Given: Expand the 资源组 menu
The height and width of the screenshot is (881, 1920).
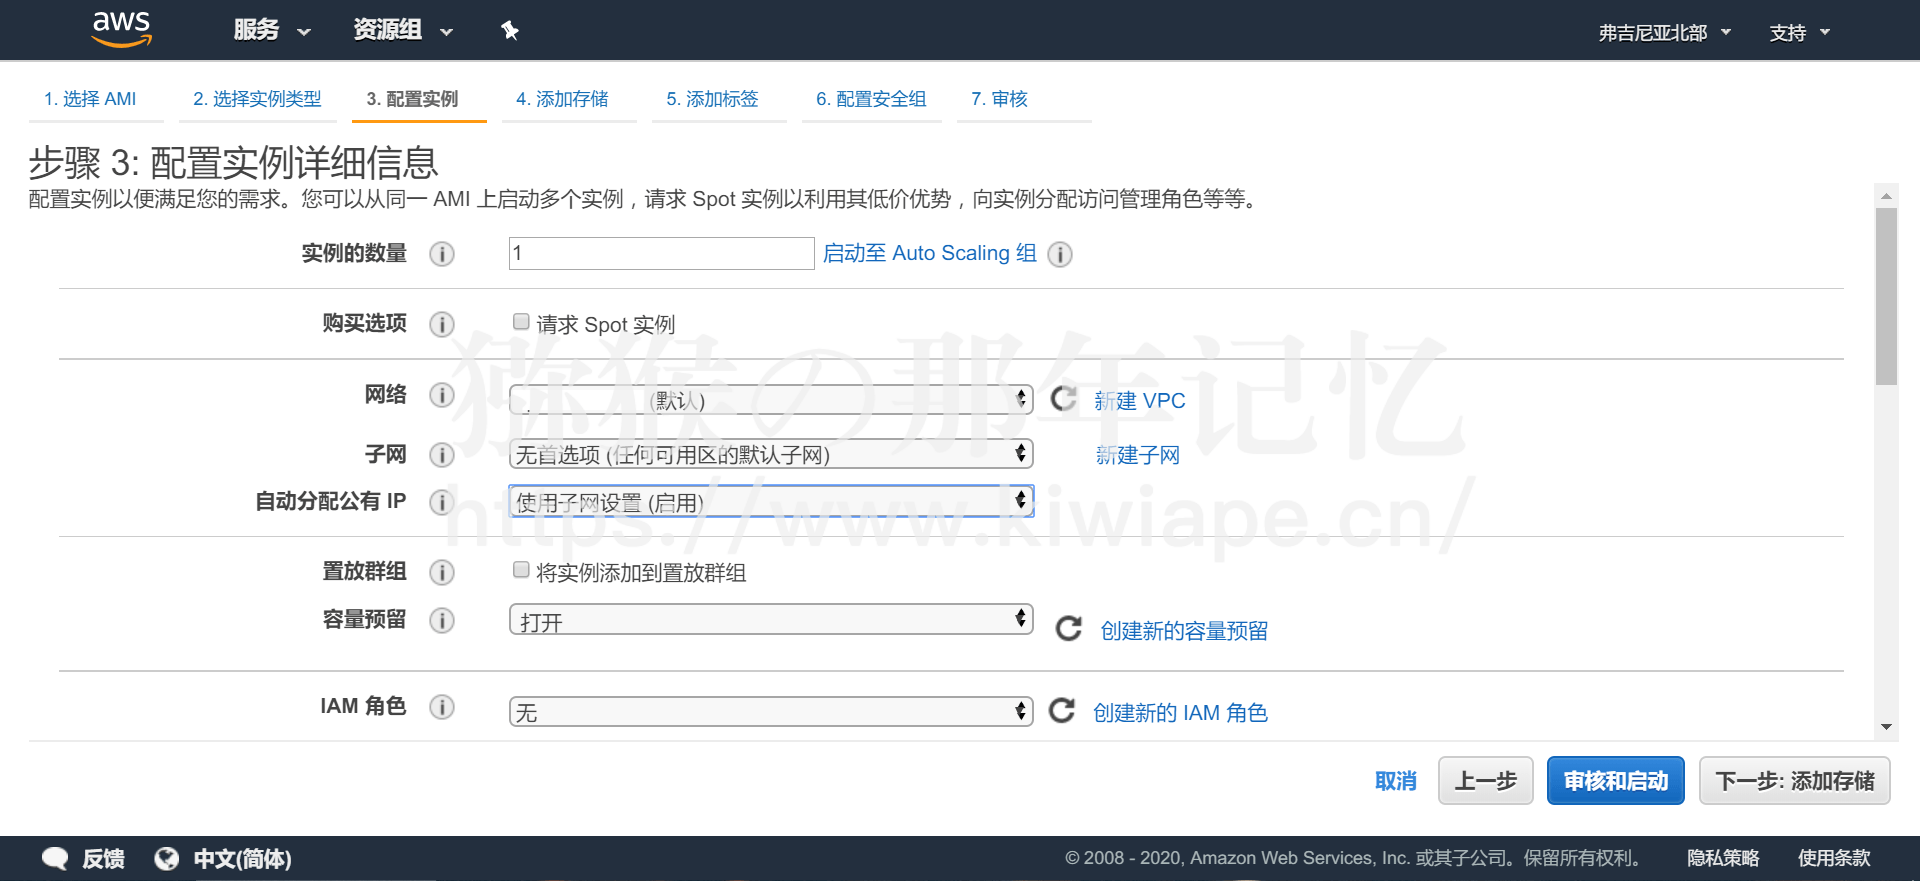Looking at the screenshot, I should coord(403,30).
